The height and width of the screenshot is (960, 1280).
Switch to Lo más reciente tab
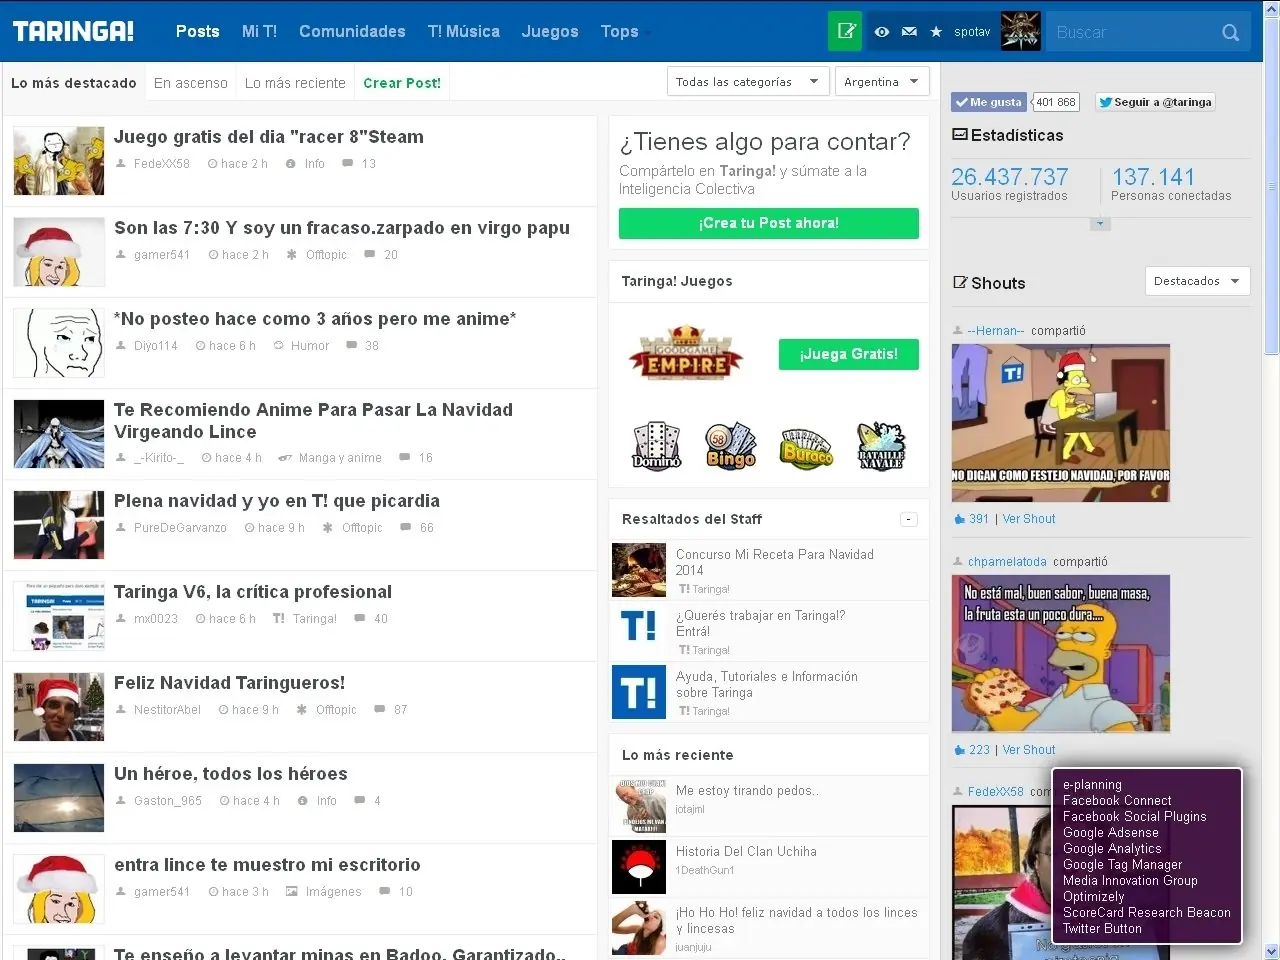295,83
